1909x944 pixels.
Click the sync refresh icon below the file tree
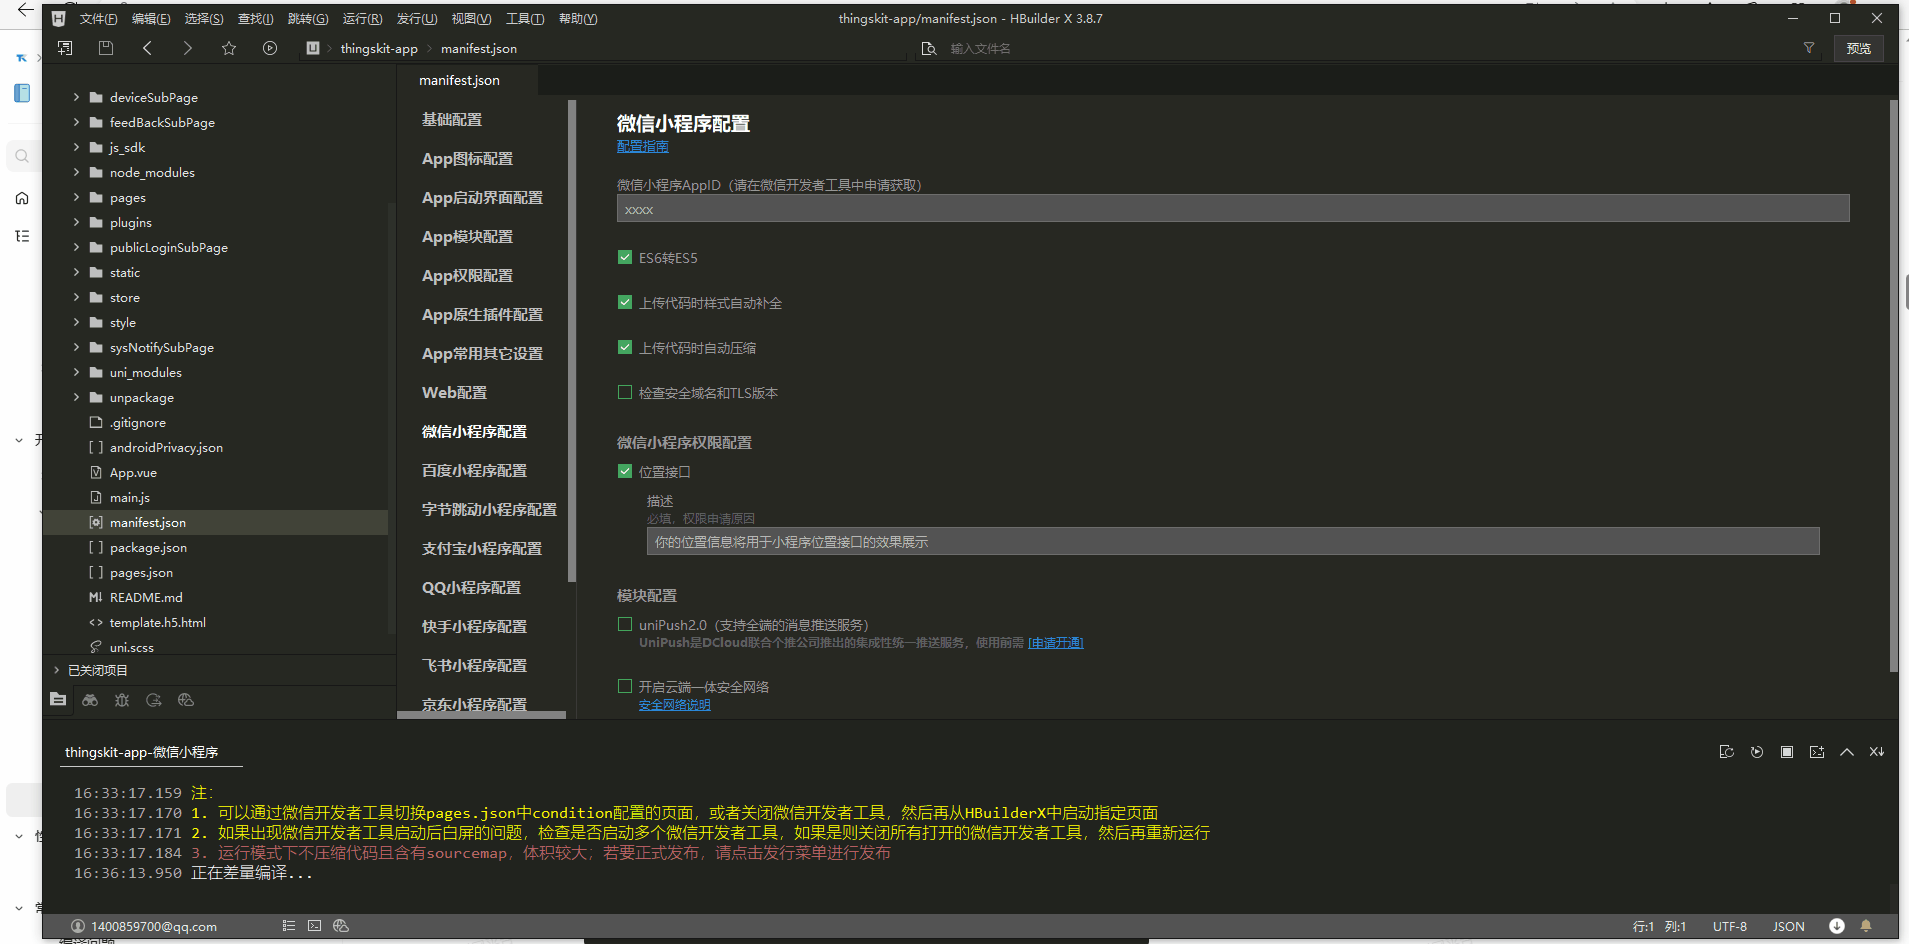point(154,700)
